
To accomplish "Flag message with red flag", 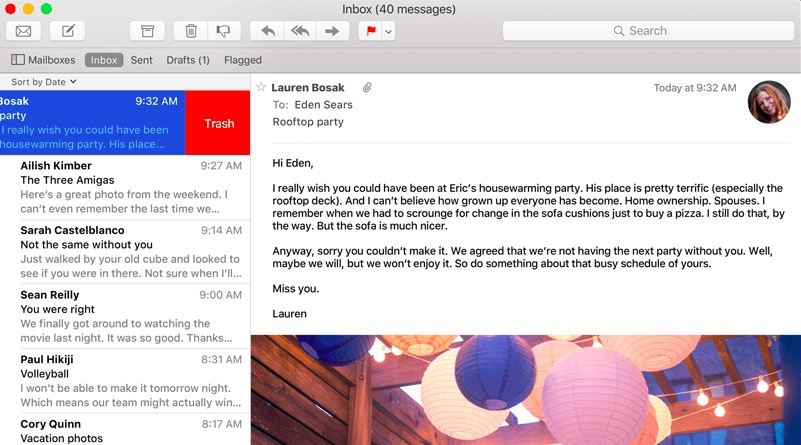I will tap(371, 31).
